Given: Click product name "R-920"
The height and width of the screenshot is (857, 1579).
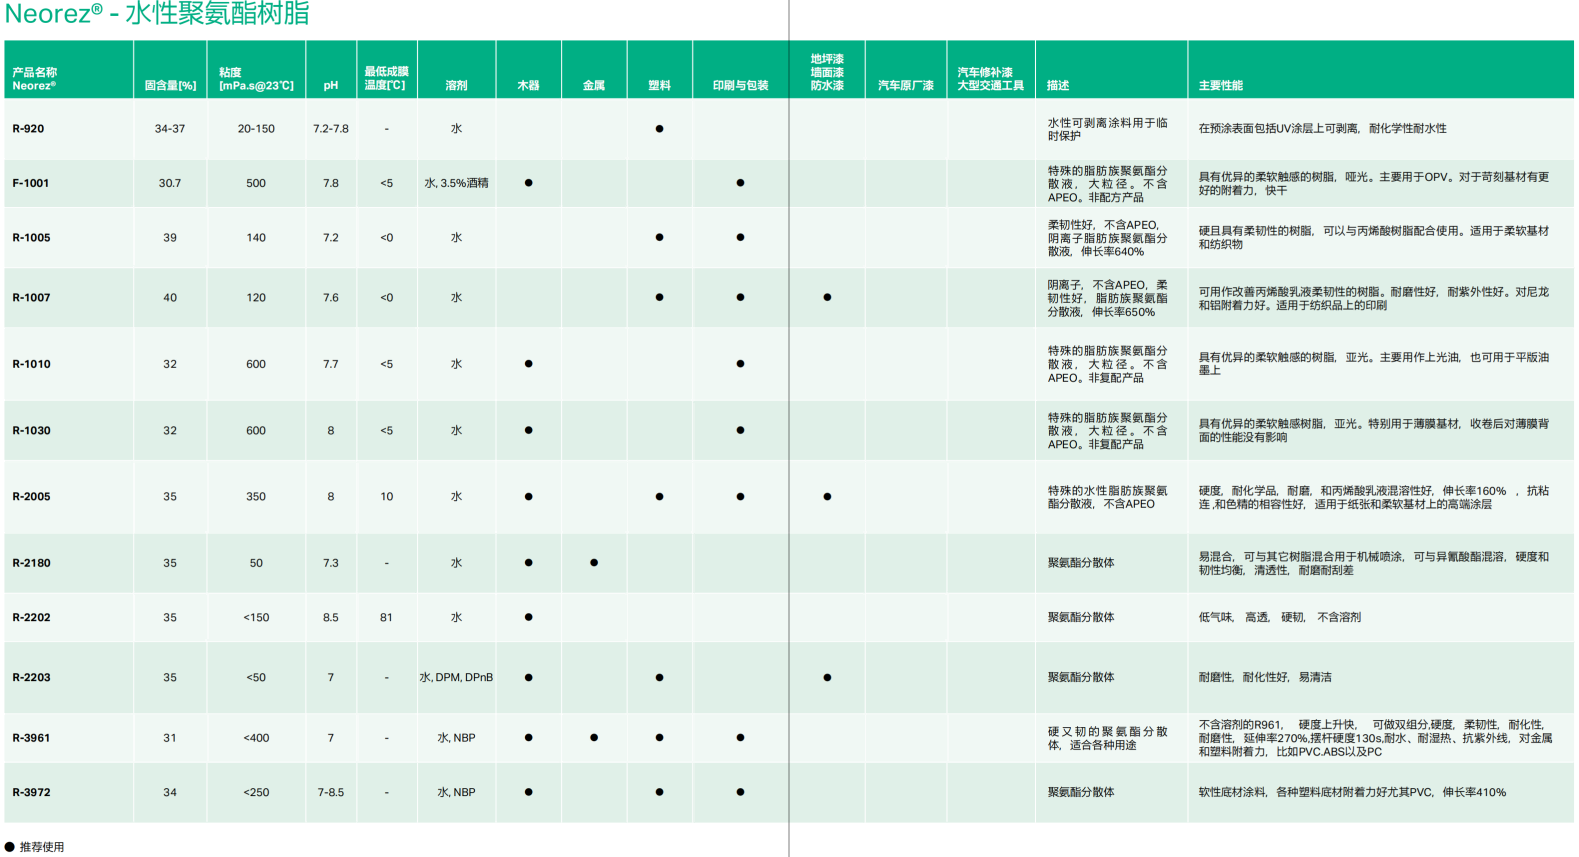Looking at the screenshot, I should click(28, 129).
